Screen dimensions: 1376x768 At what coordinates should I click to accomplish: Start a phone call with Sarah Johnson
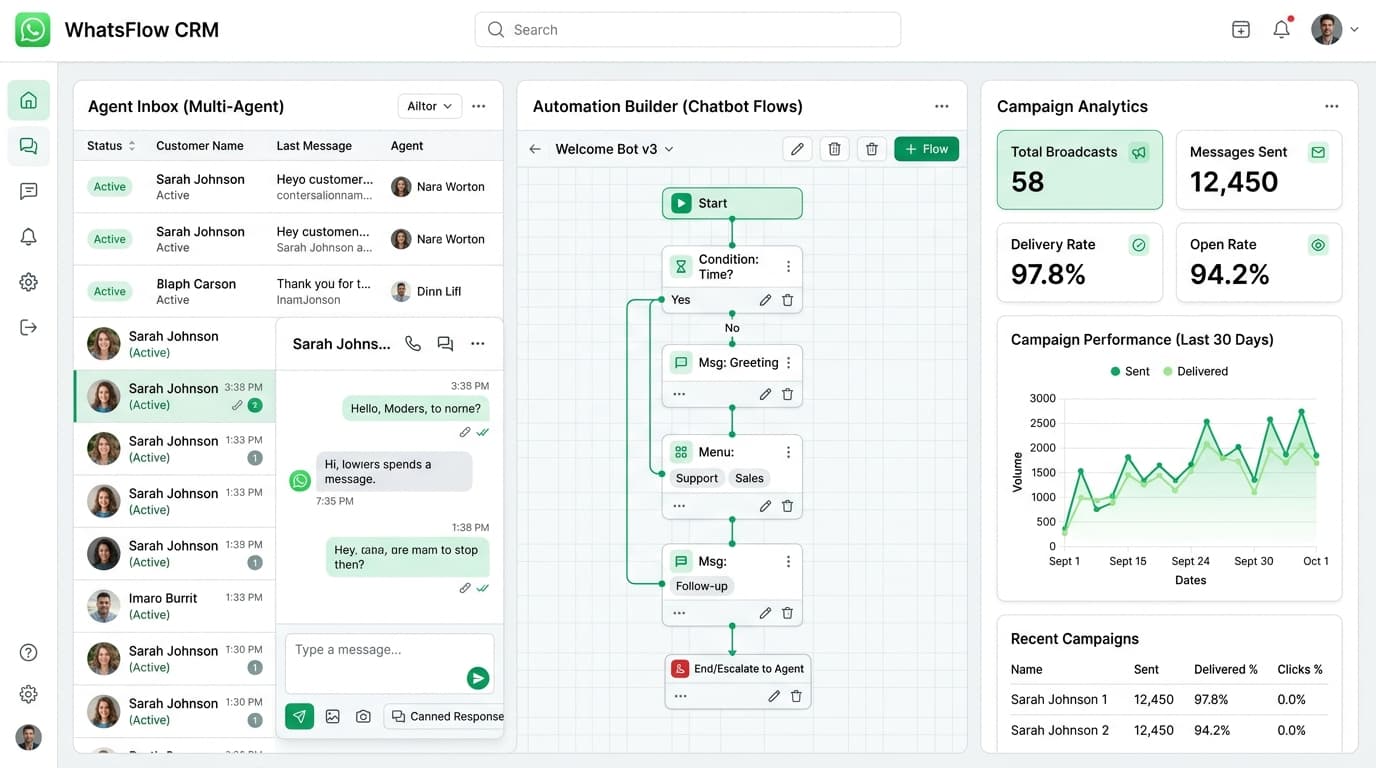click(x=412, y=344)
